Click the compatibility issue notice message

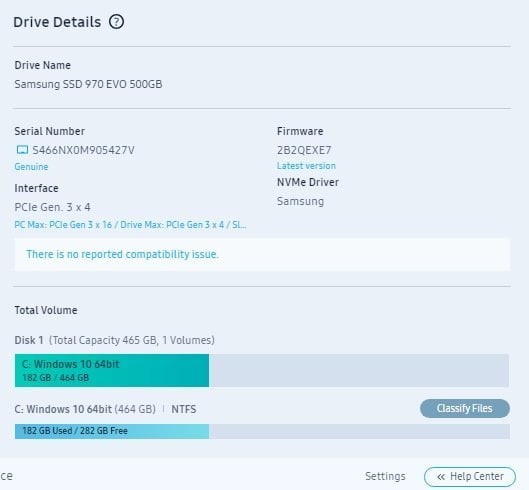coord(122,254)
